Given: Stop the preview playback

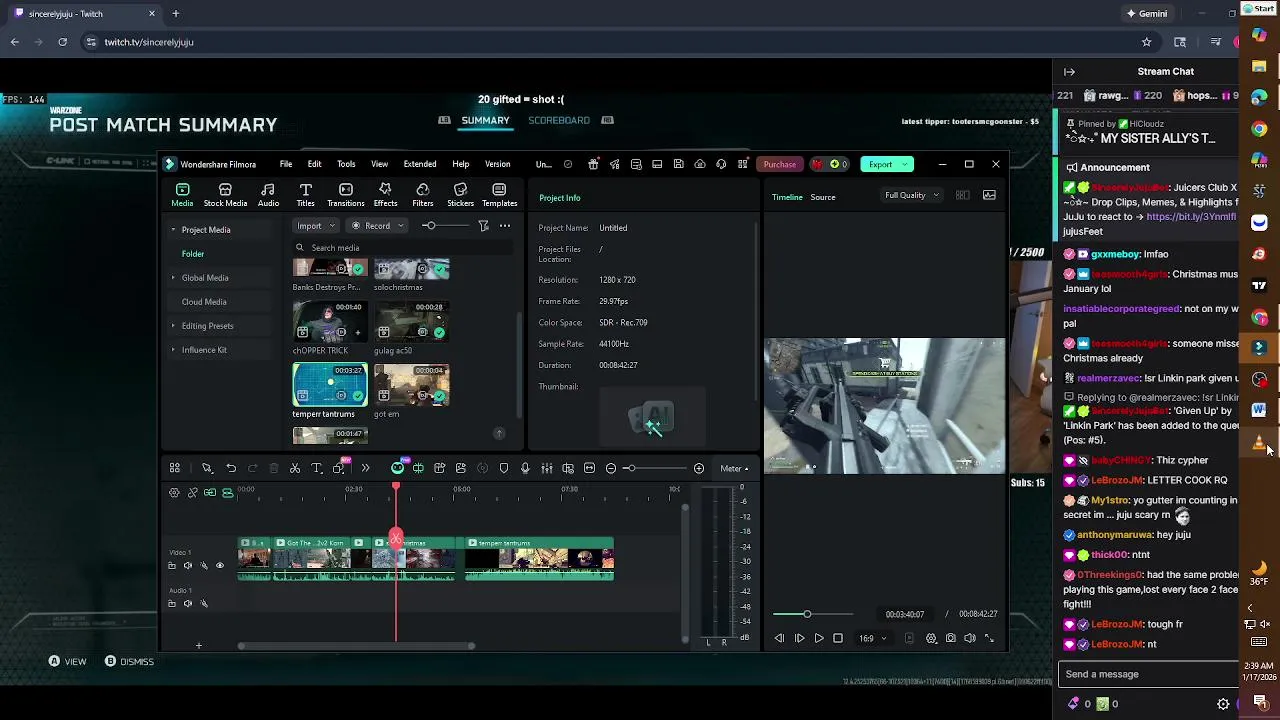Looking at the screenshot, I should [838, 638].
